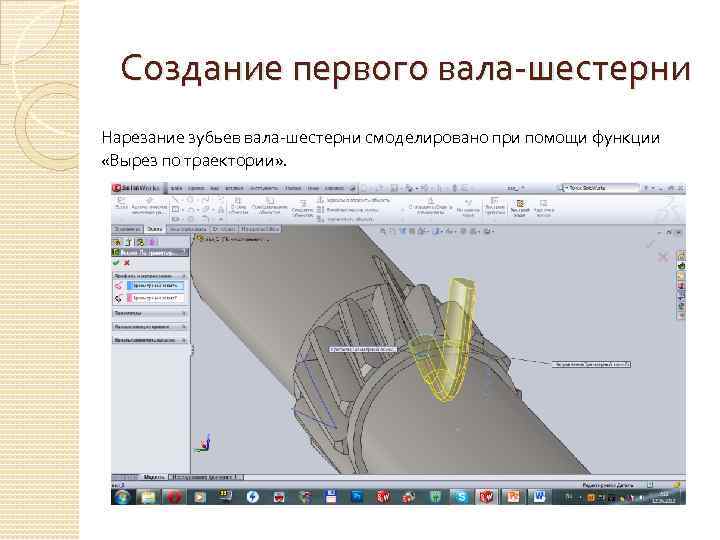Viewport: 720px width, 540px height.
Task: Select the Motion Study 1 tab at the bottom
Action: tap(207, 477)
